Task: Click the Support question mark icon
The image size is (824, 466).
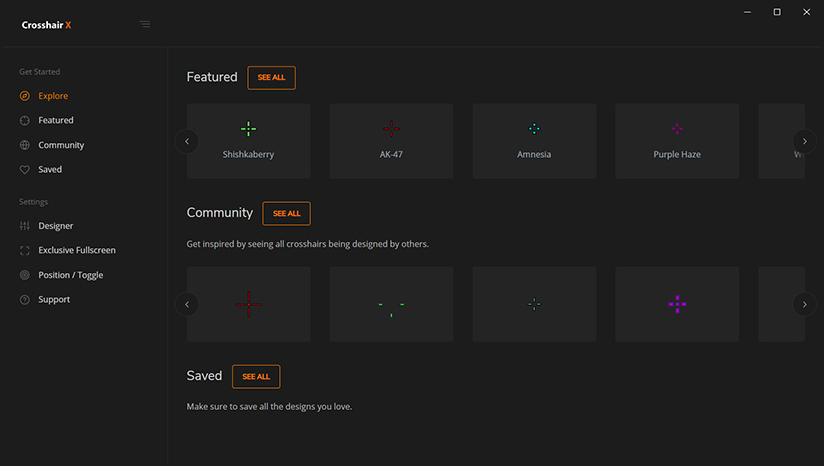Action: [x=25, y=300]
